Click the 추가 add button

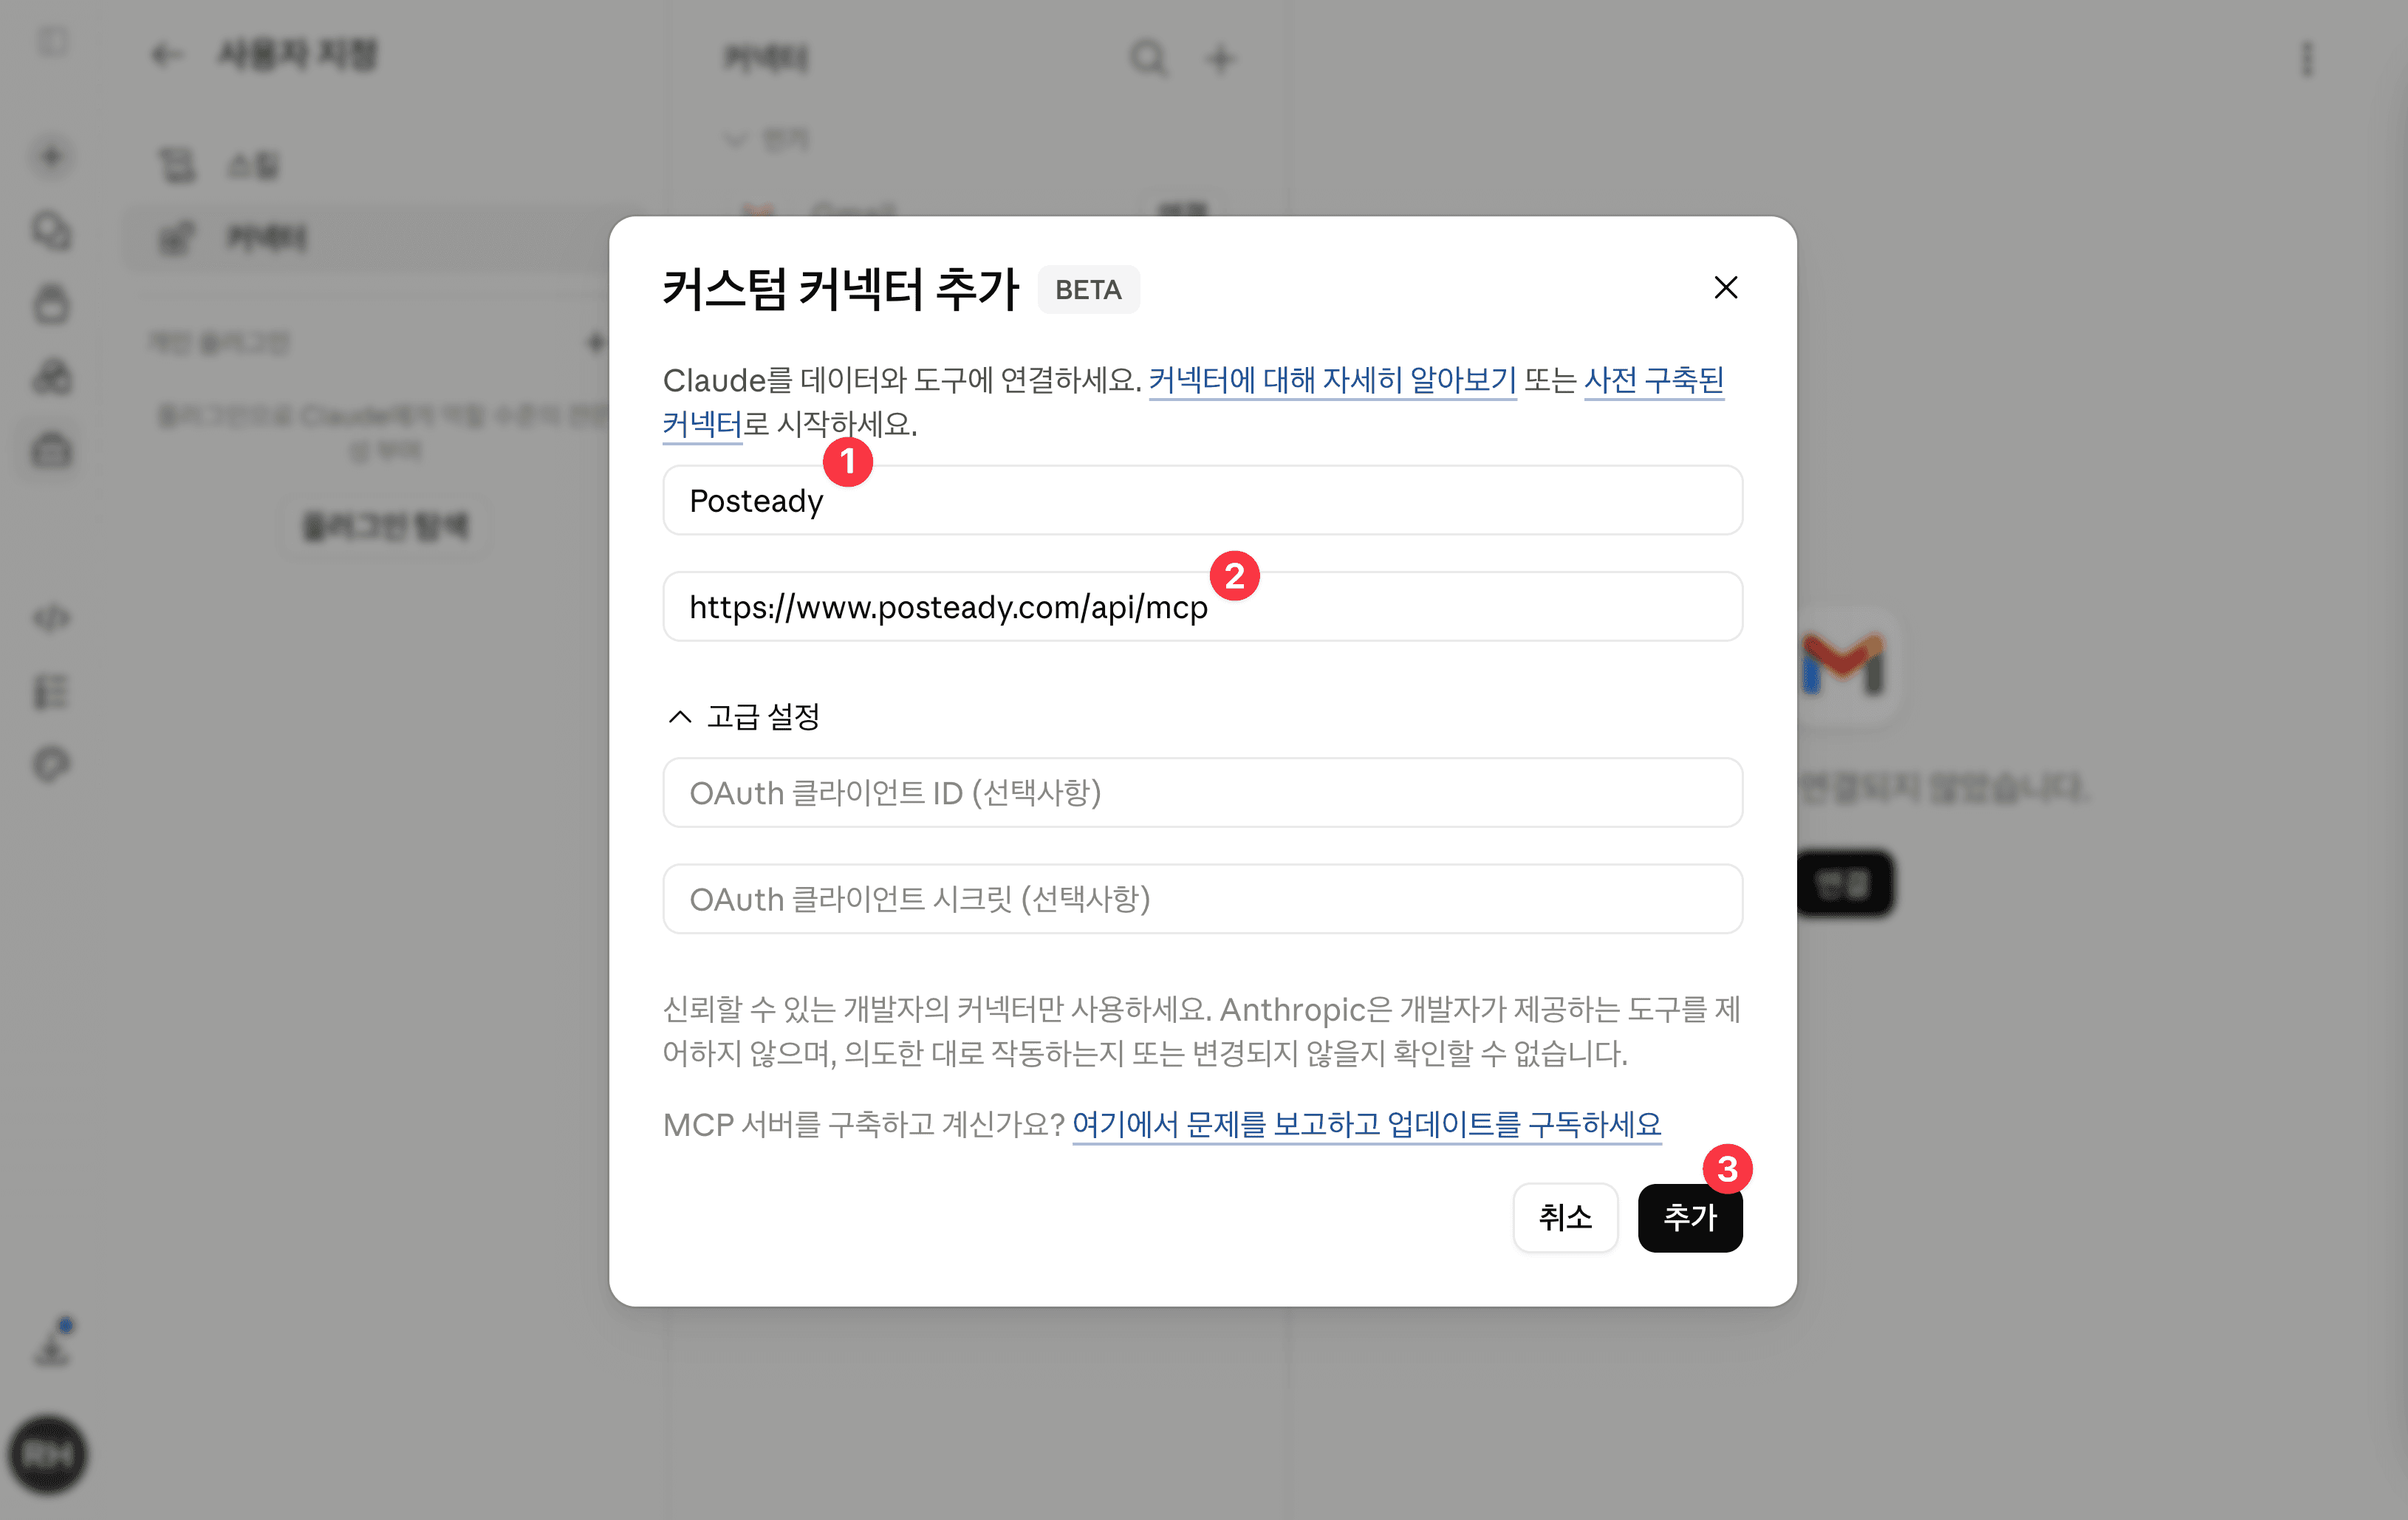pos(1690,1217)
